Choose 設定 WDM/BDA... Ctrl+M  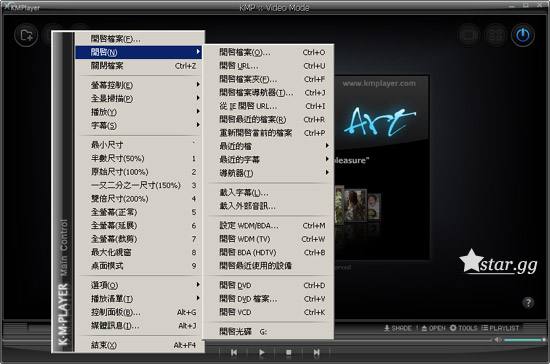click(x=270, y=225)
